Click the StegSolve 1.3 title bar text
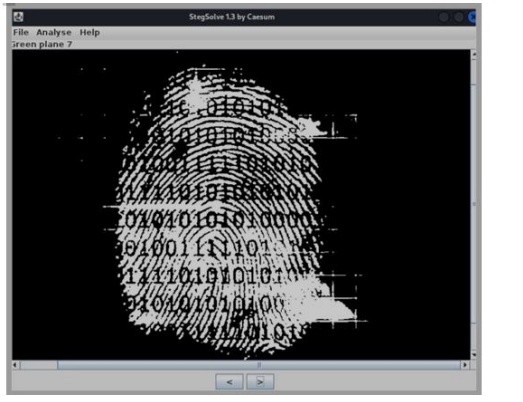 (232, 17)
